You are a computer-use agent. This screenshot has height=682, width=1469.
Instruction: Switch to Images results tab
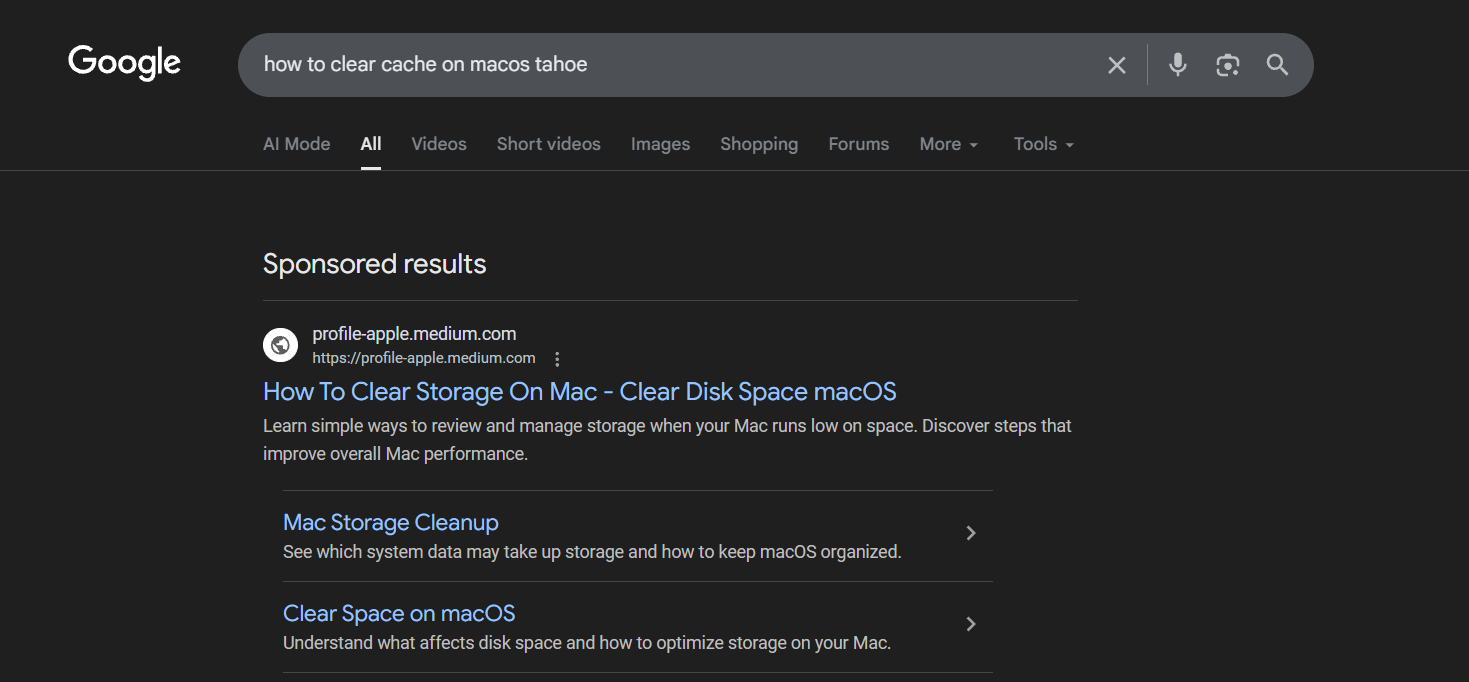click(660, 144)
